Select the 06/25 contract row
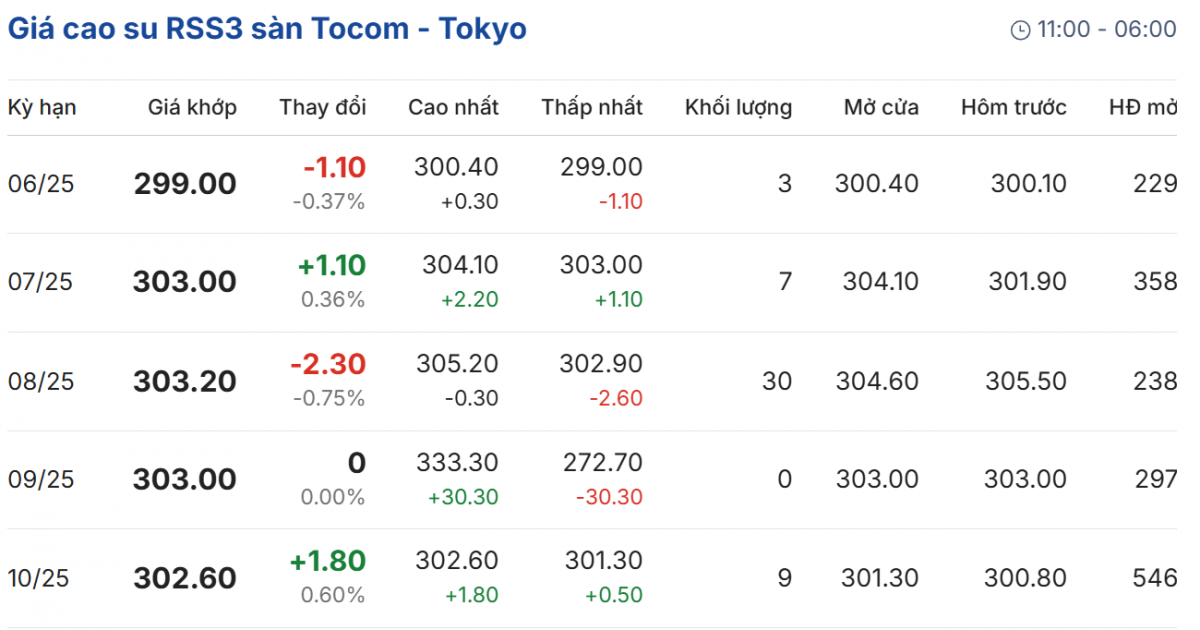This screenshot has width=1200, height=630. [x=41, y=184]
